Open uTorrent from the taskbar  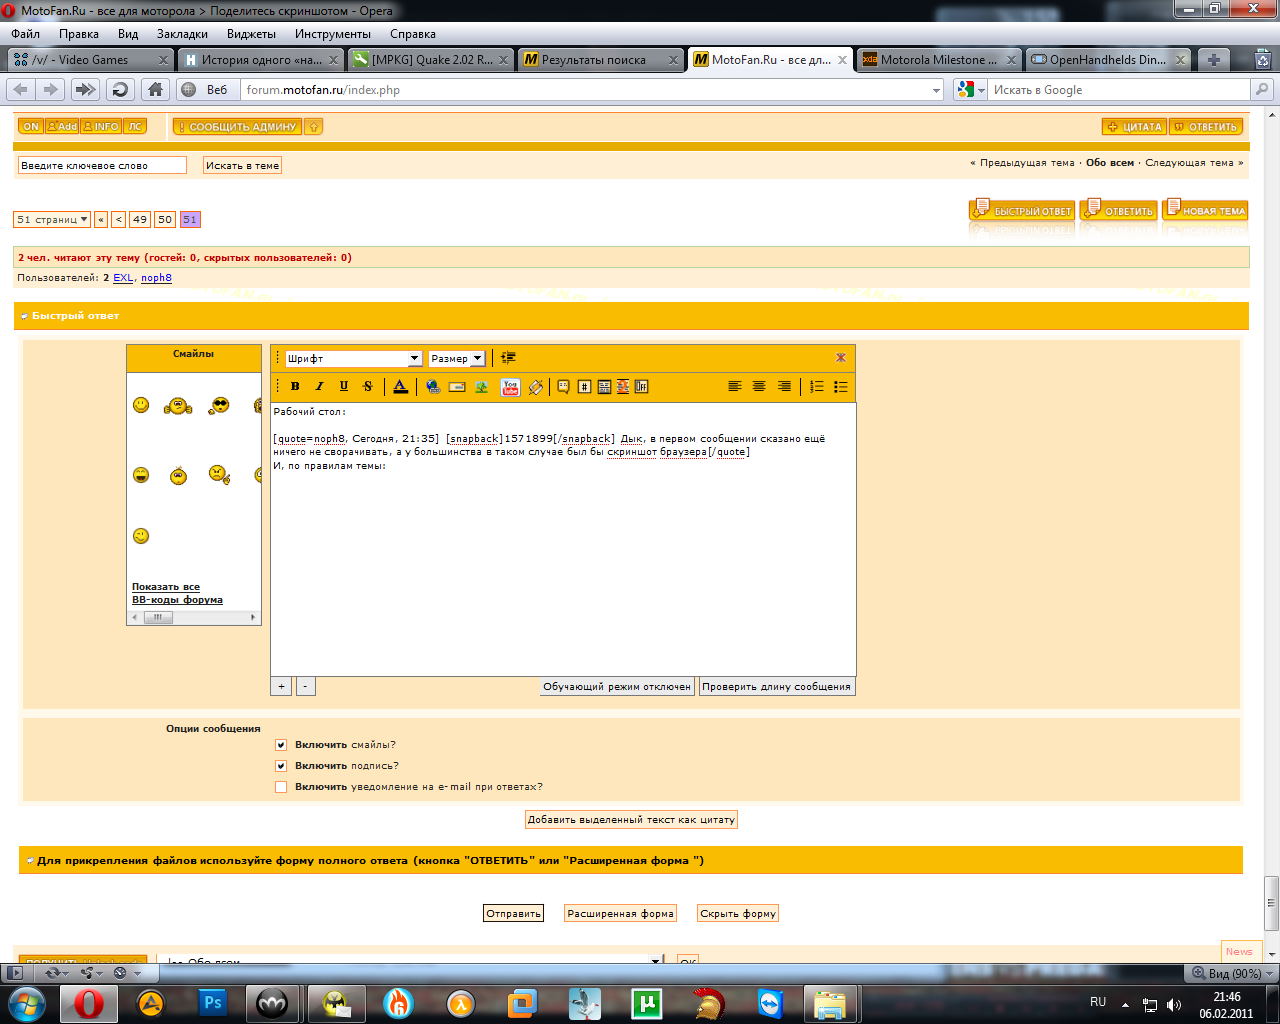click(x=647, y=1002)
